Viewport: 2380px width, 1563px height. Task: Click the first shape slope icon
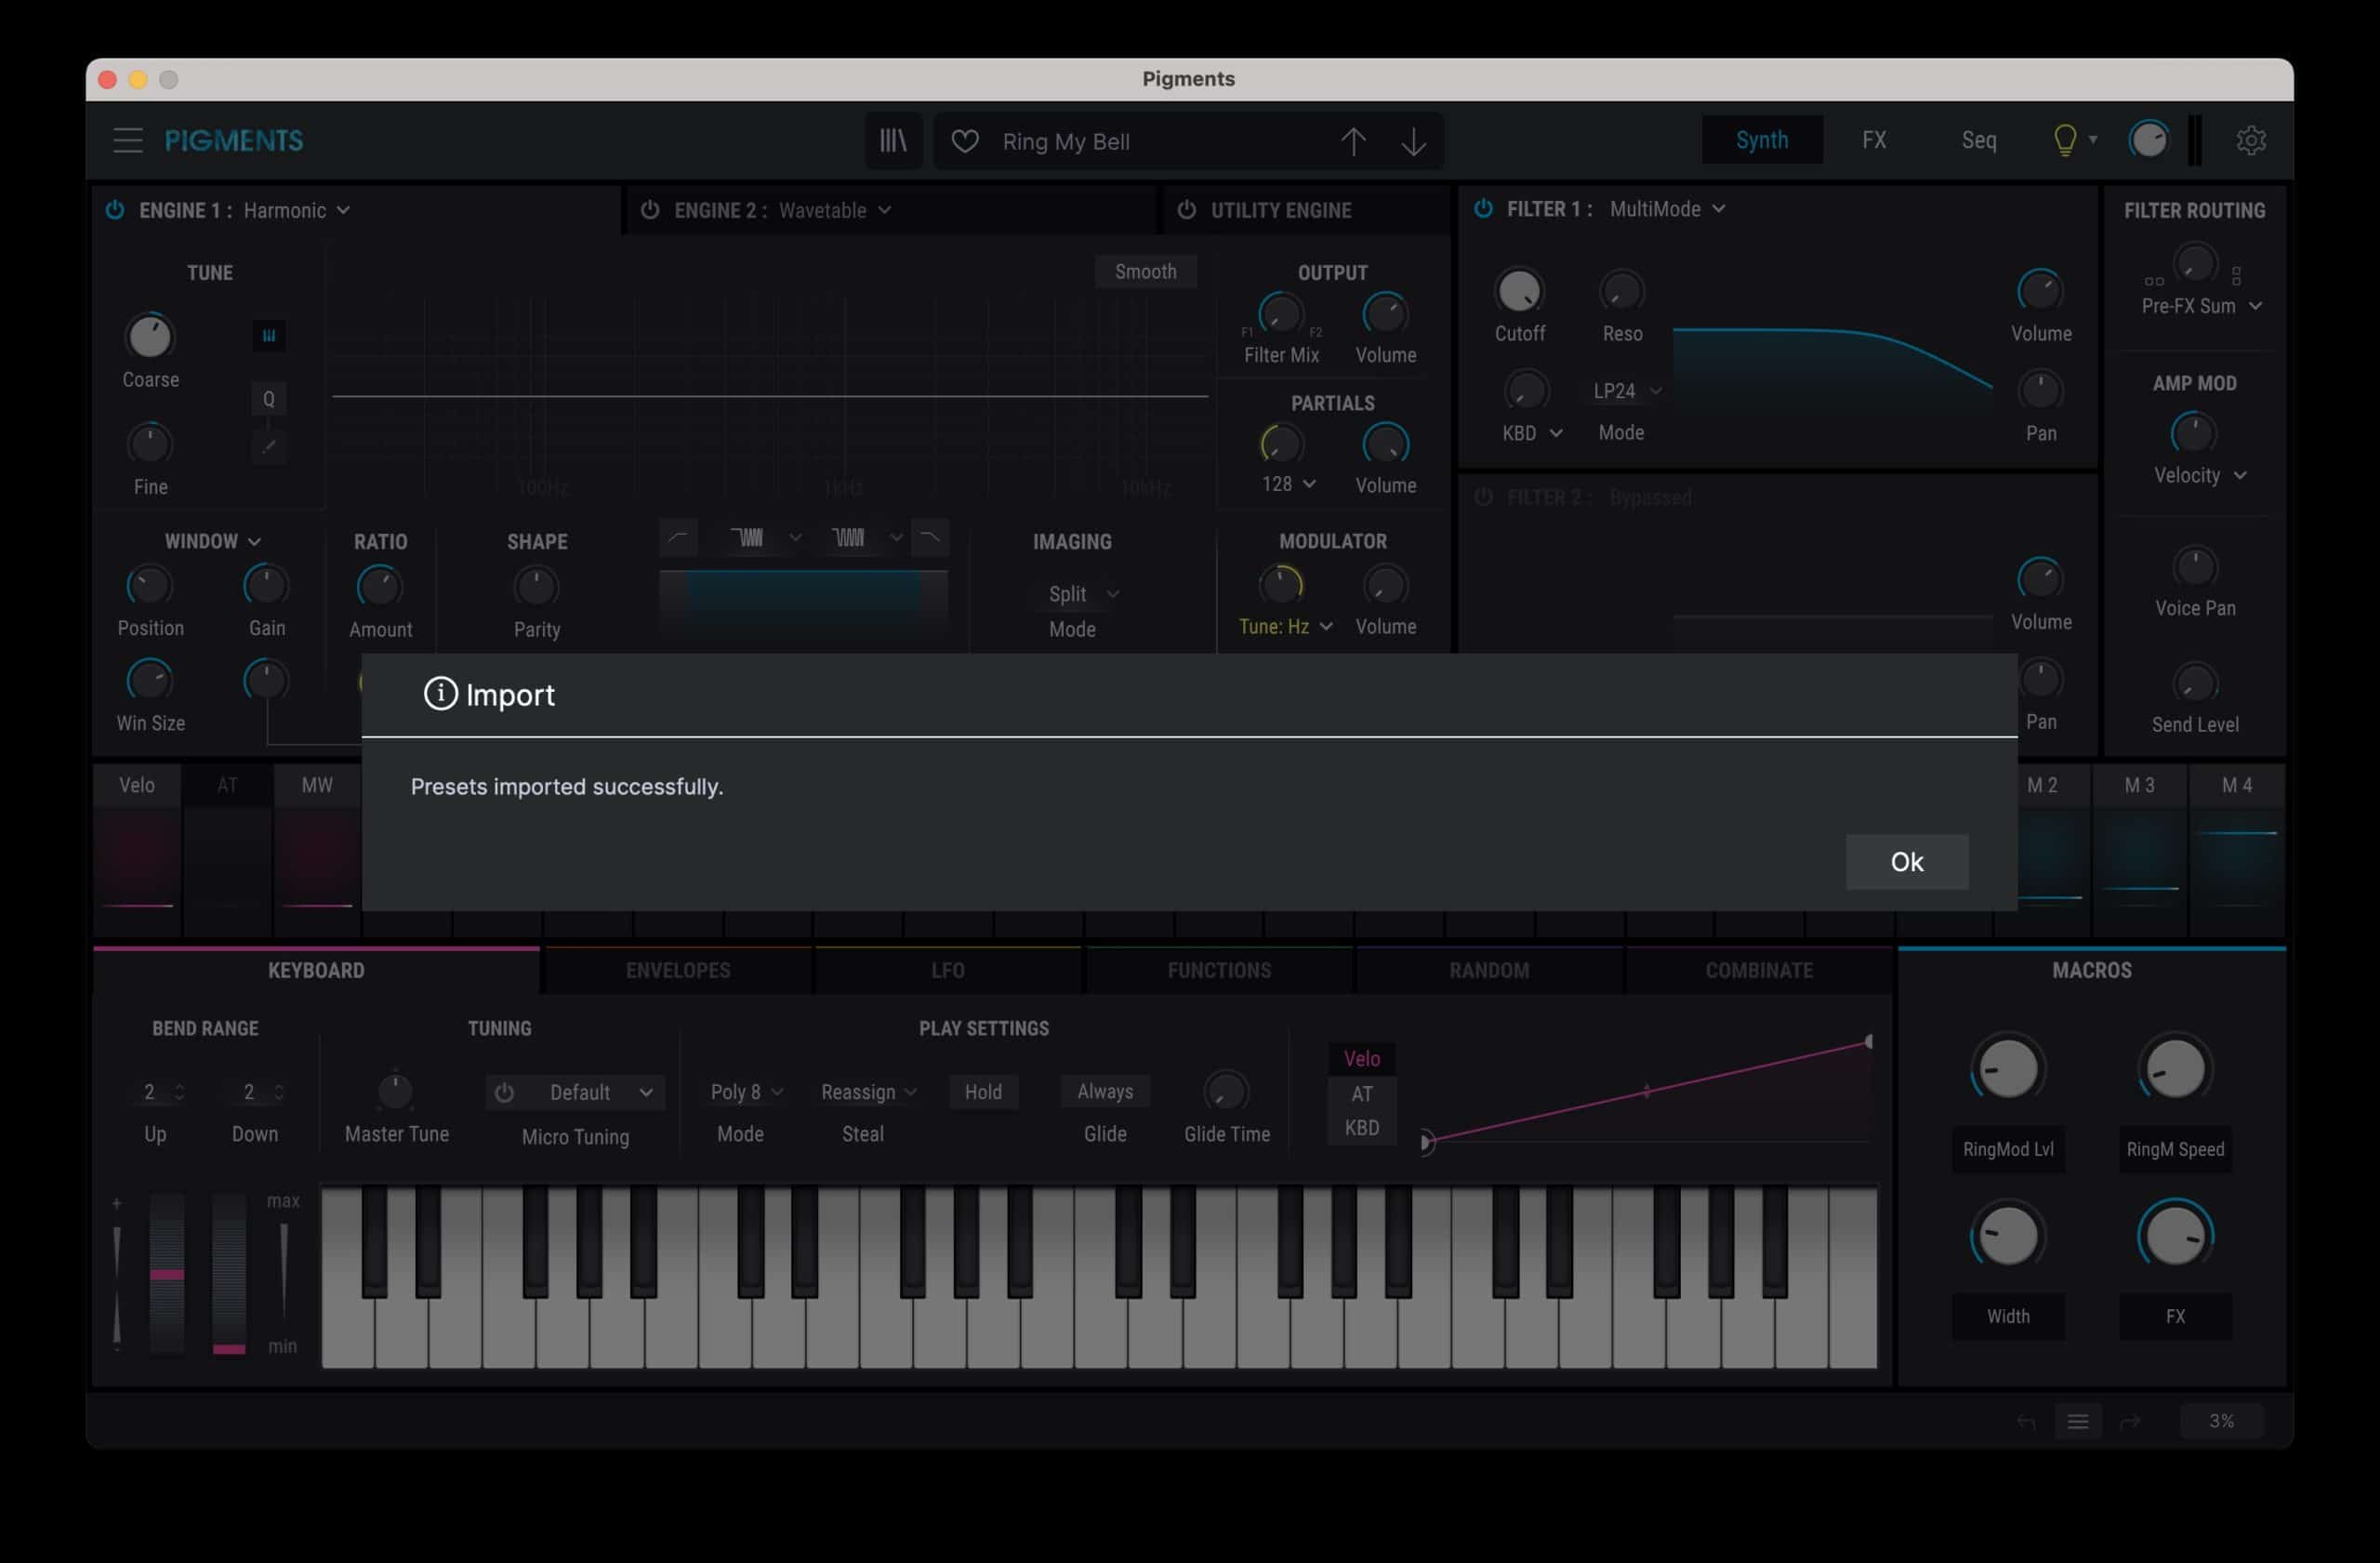(x=677, y=538)
